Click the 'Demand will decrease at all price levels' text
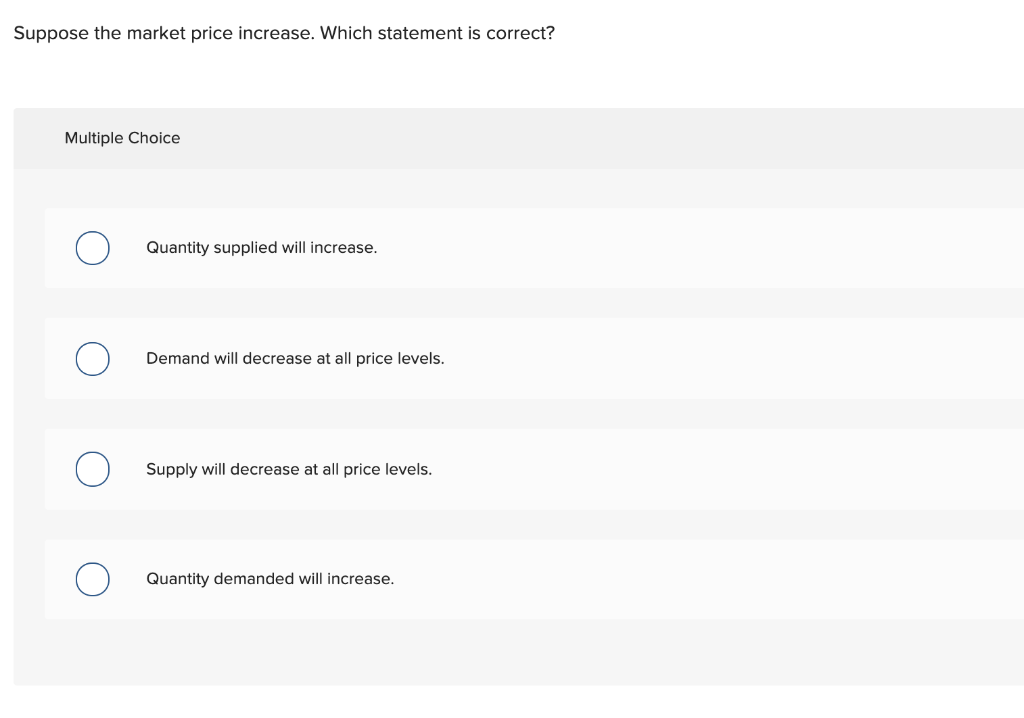 coord(295,358)
